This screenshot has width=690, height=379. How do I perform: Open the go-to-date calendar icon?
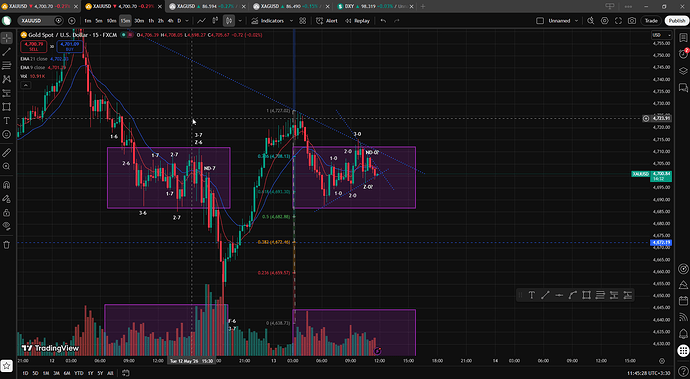click(x=126, y=373)
